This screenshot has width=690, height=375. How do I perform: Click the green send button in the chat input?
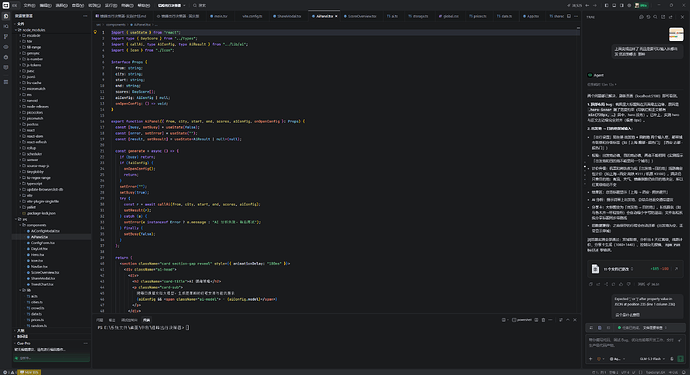point(681,359)
